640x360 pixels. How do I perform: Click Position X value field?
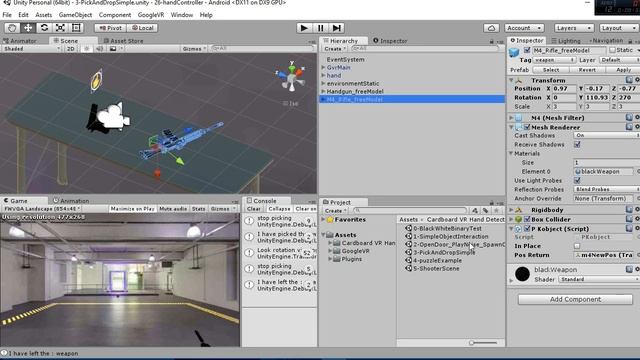pos(565,89)
